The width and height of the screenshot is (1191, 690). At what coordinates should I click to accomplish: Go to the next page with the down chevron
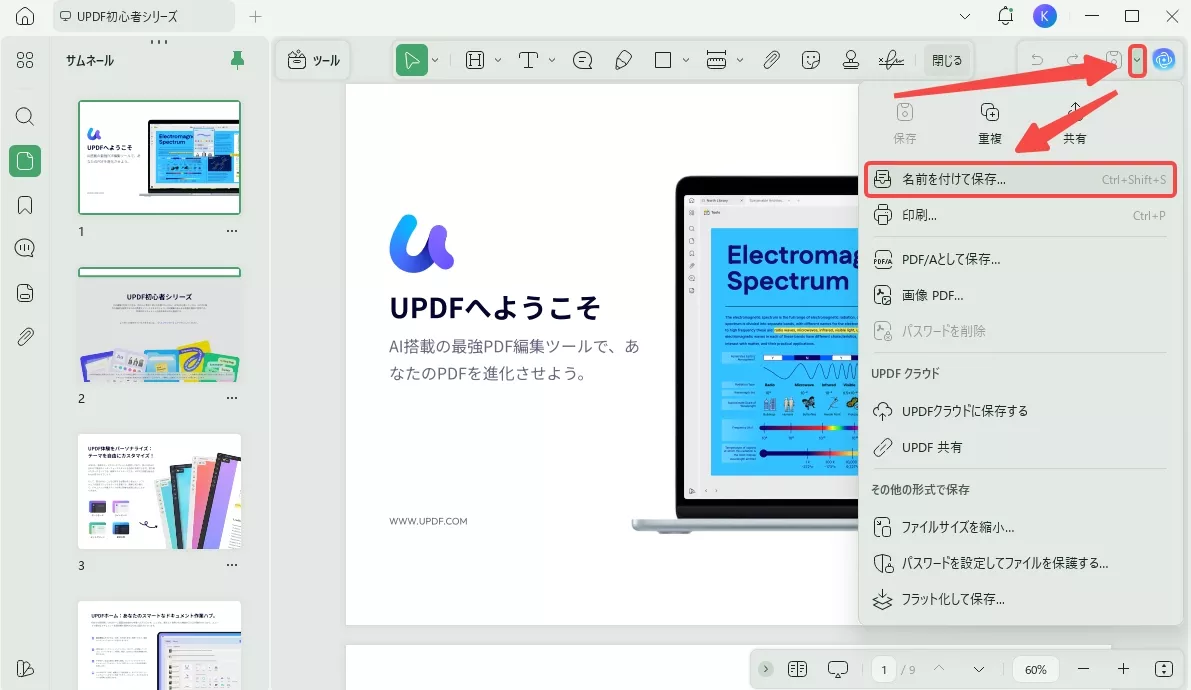coord(978,669)
